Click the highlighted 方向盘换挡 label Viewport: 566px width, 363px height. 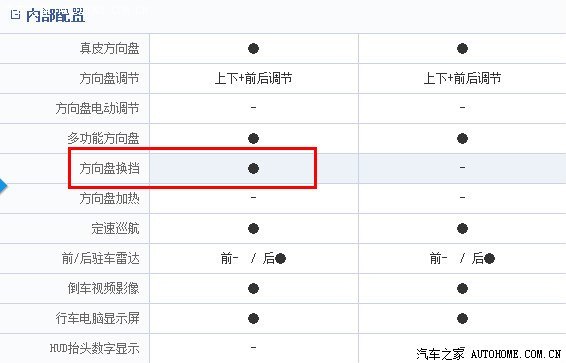click(110, 168)
